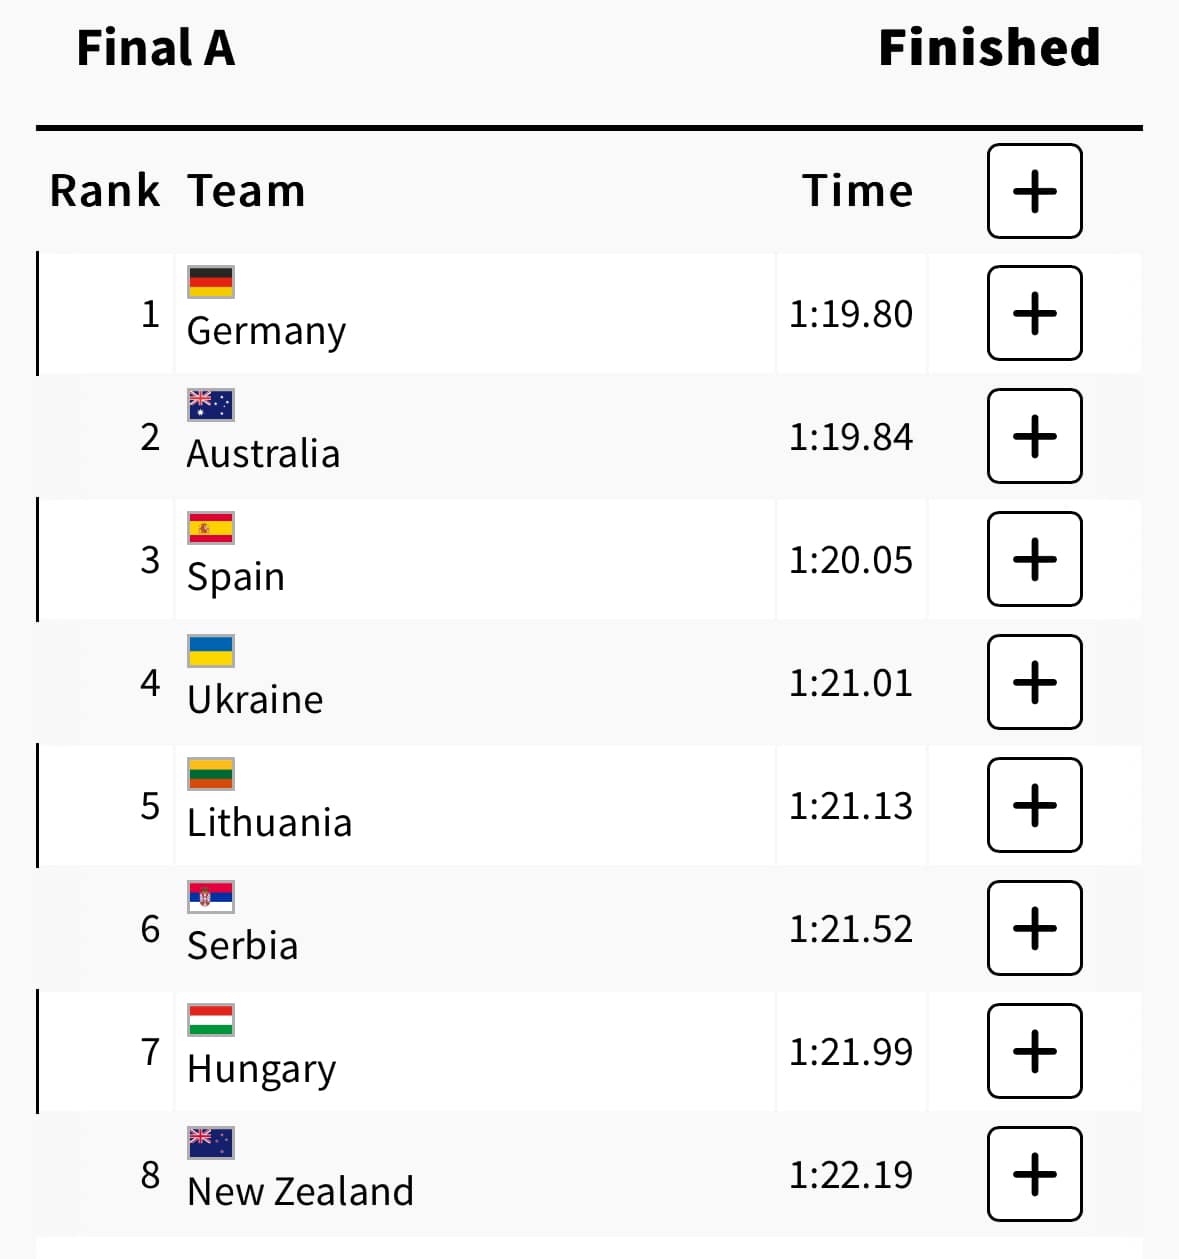Click the Lithuania flag icon
Viewport: 1179px width, 1259px height.
click(x=211, y=774)
